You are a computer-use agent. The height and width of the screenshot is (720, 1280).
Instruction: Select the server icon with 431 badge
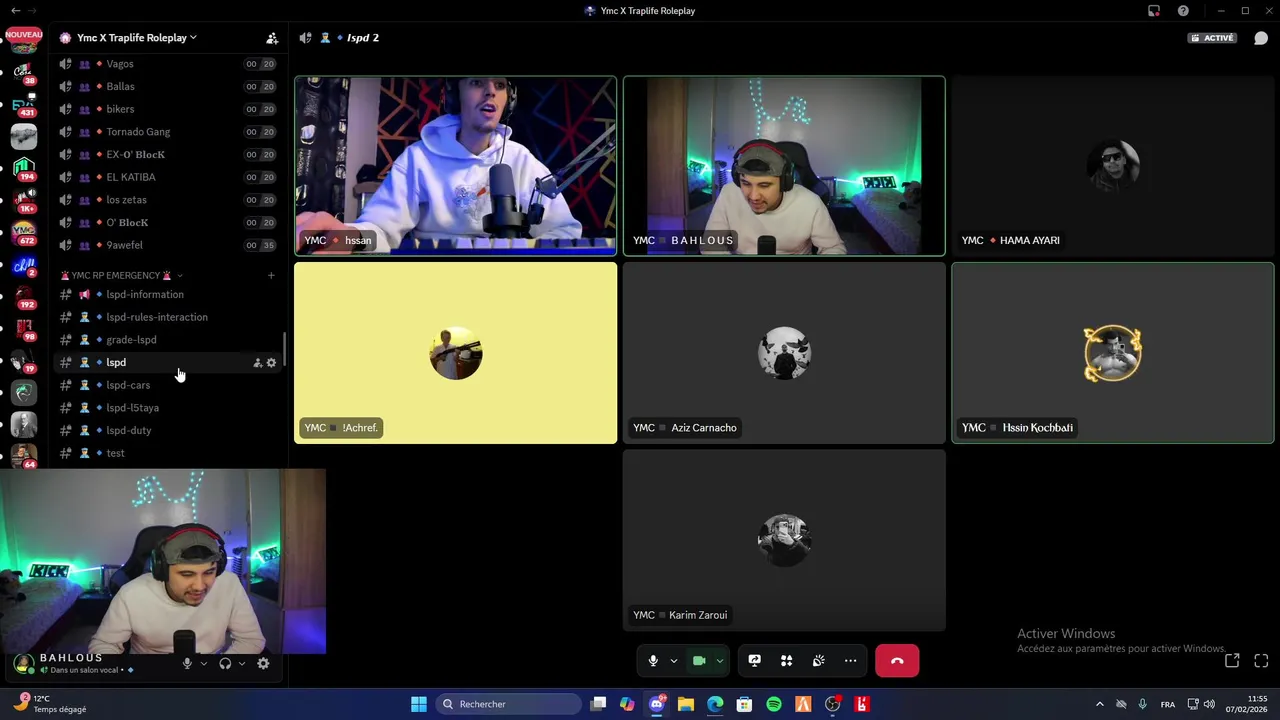click(23, 104)
